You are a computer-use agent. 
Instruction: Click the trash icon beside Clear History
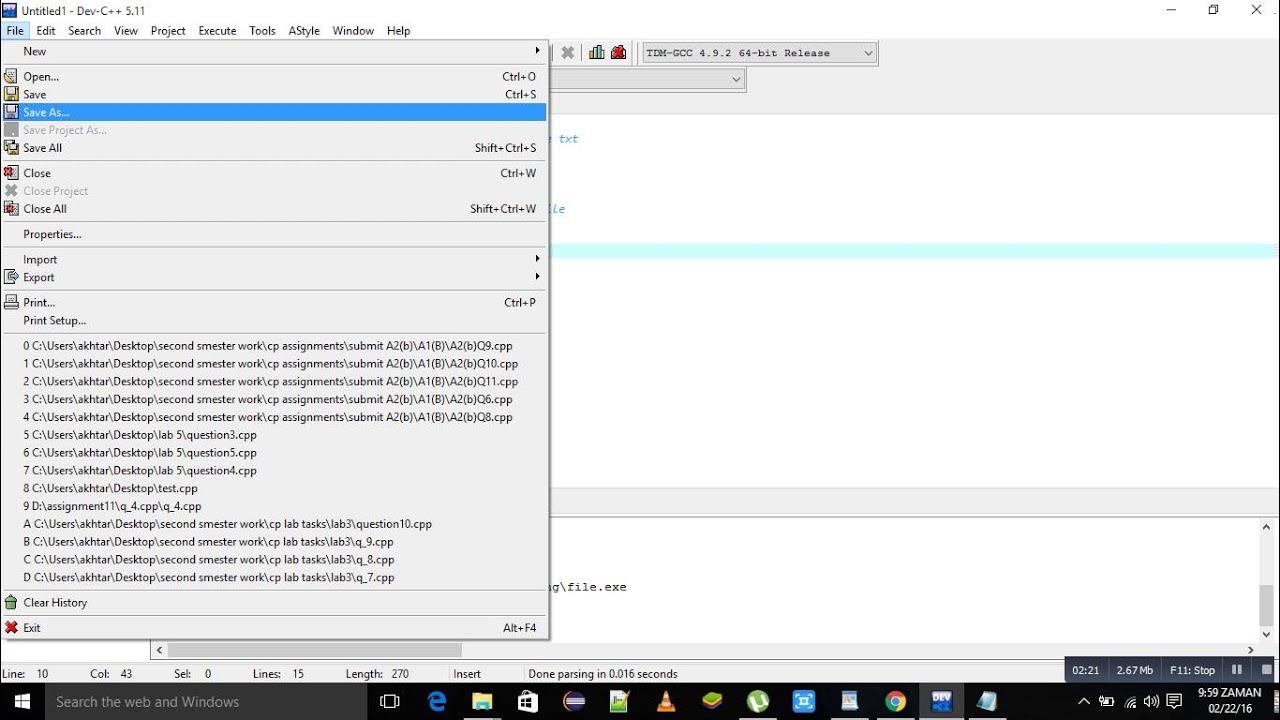coord(11,602)
